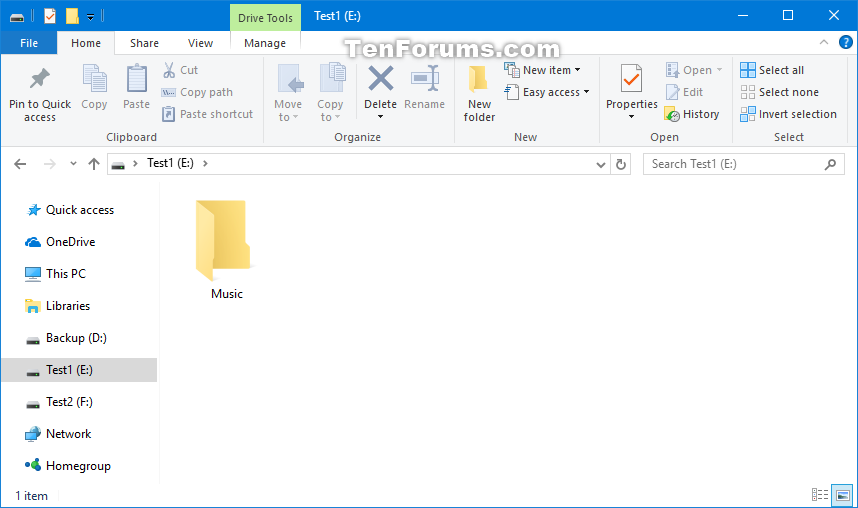Collapse the ribbon with the chevron
Image resolution: width=858 pixels, height=508 pixels.
[824, 42]
